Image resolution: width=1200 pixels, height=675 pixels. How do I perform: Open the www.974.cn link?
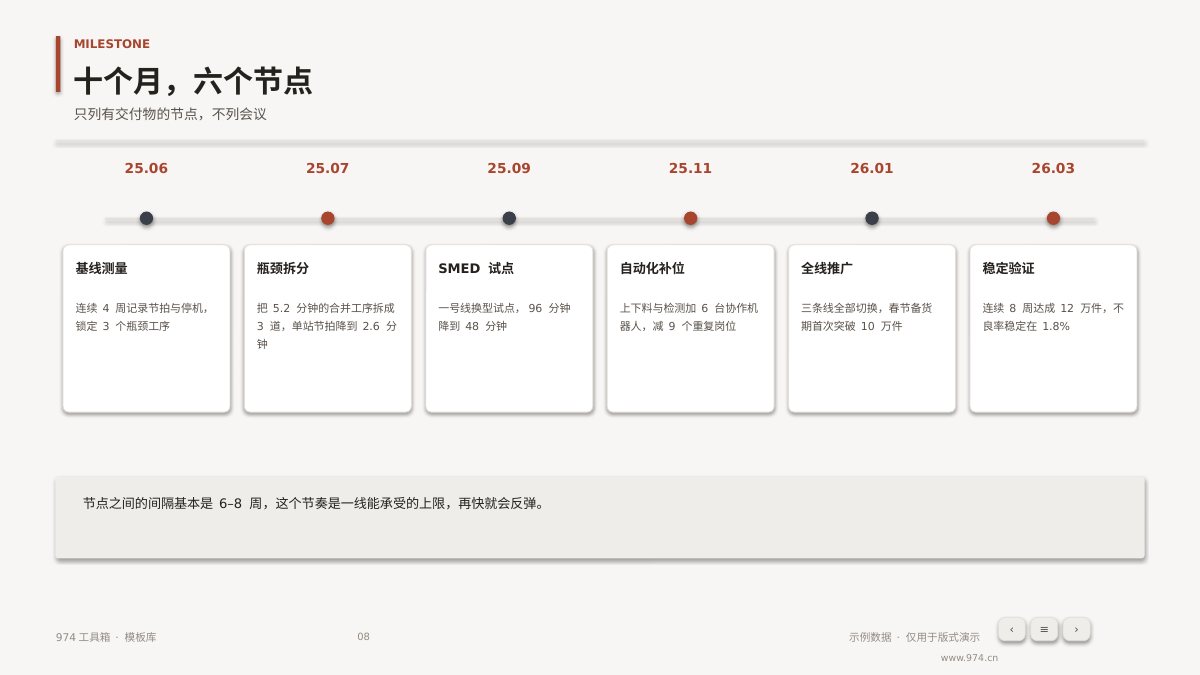coord(969,658)
